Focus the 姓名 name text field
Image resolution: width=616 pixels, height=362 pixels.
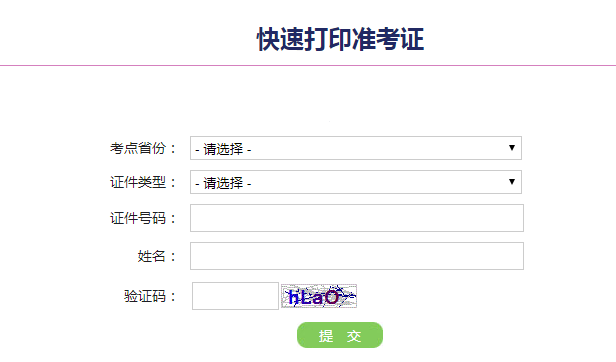coord(357,256)
